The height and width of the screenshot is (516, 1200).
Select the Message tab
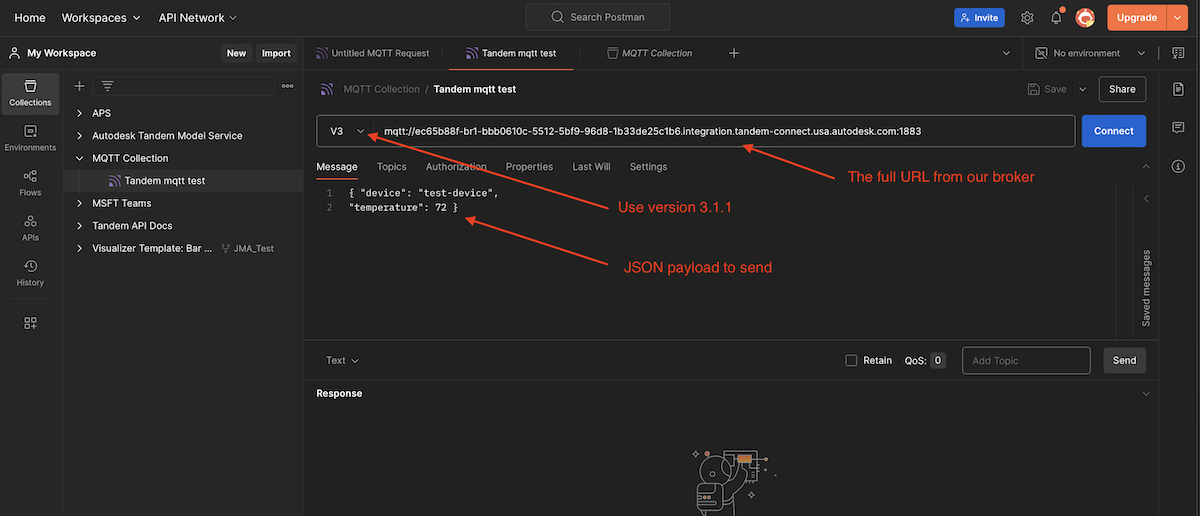tap(337, 167)
